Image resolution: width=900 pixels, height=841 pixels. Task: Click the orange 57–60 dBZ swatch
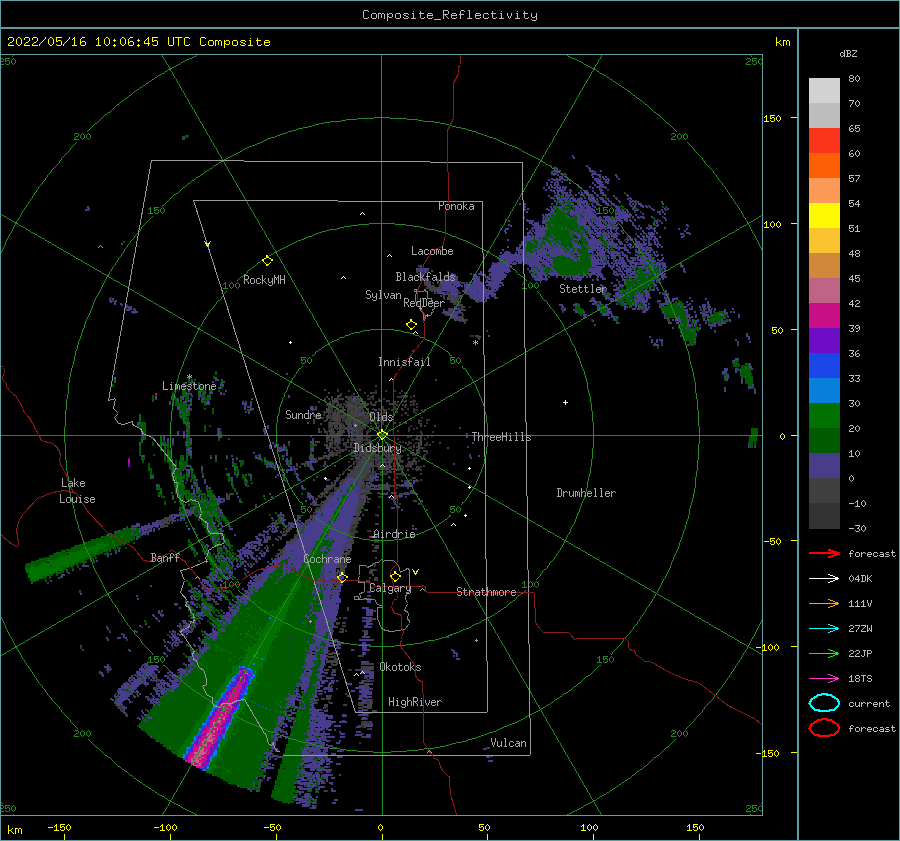point(824,166)
